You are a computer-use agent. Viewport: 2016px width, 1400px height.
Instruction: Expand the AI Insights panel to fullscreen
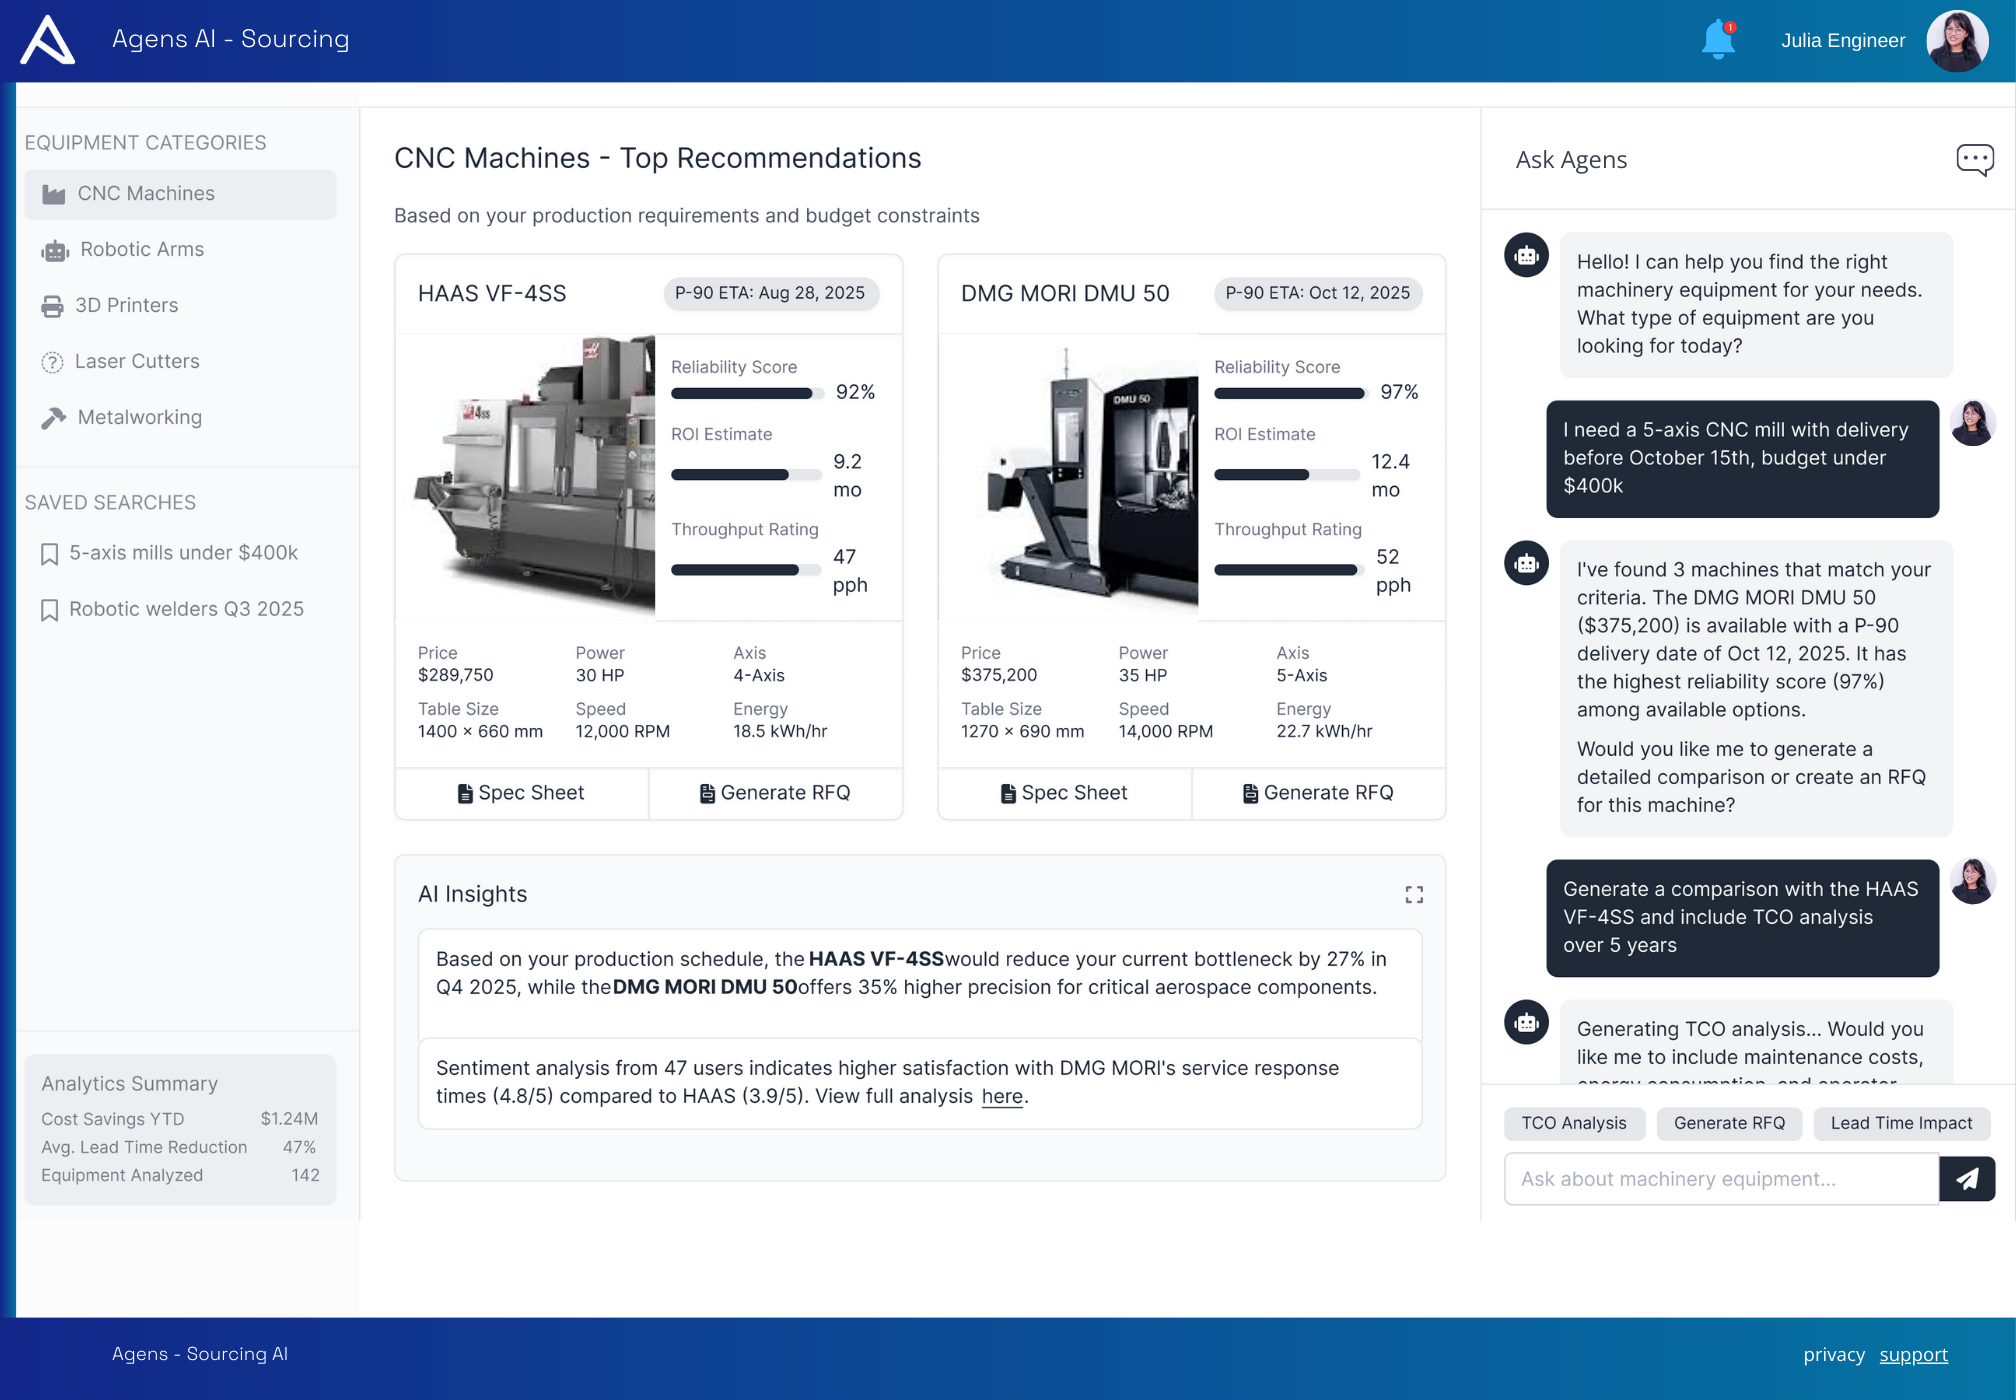click(1414, 894)
